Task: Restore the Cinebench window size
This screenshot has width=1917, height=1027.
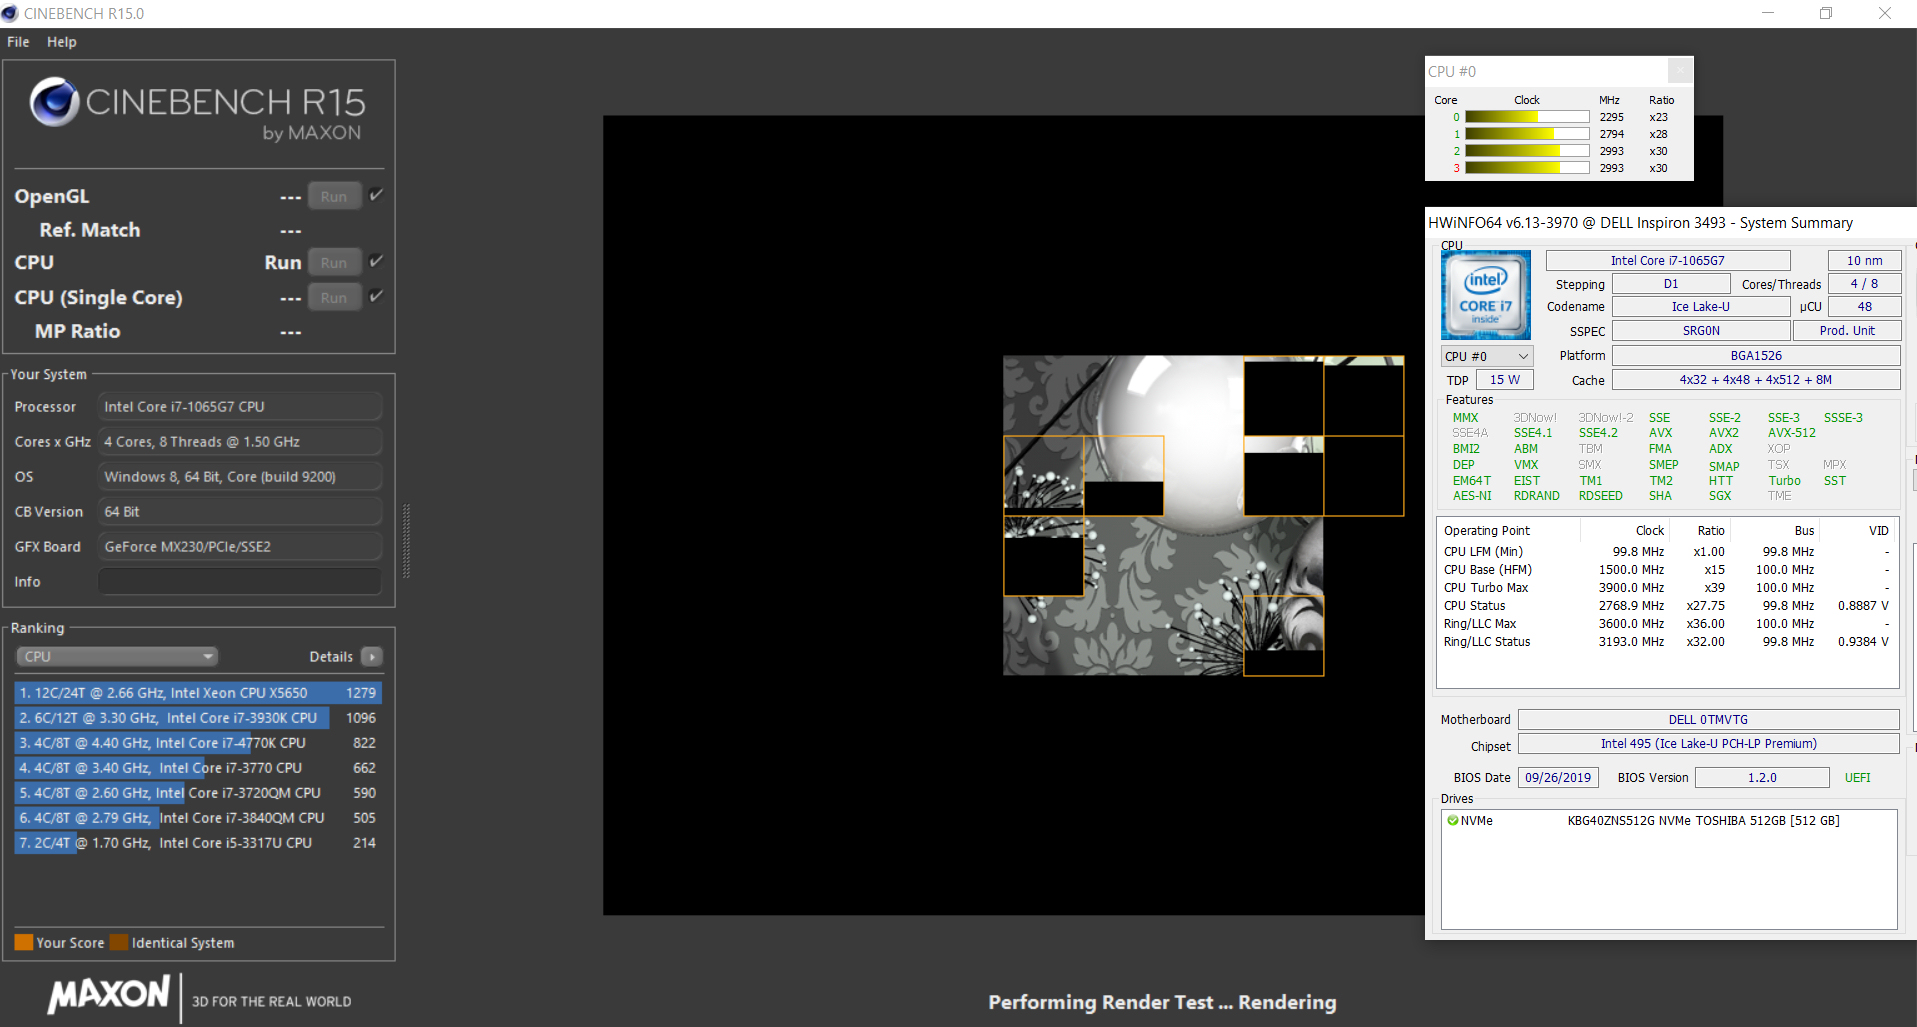Action: click(1825, 13)
